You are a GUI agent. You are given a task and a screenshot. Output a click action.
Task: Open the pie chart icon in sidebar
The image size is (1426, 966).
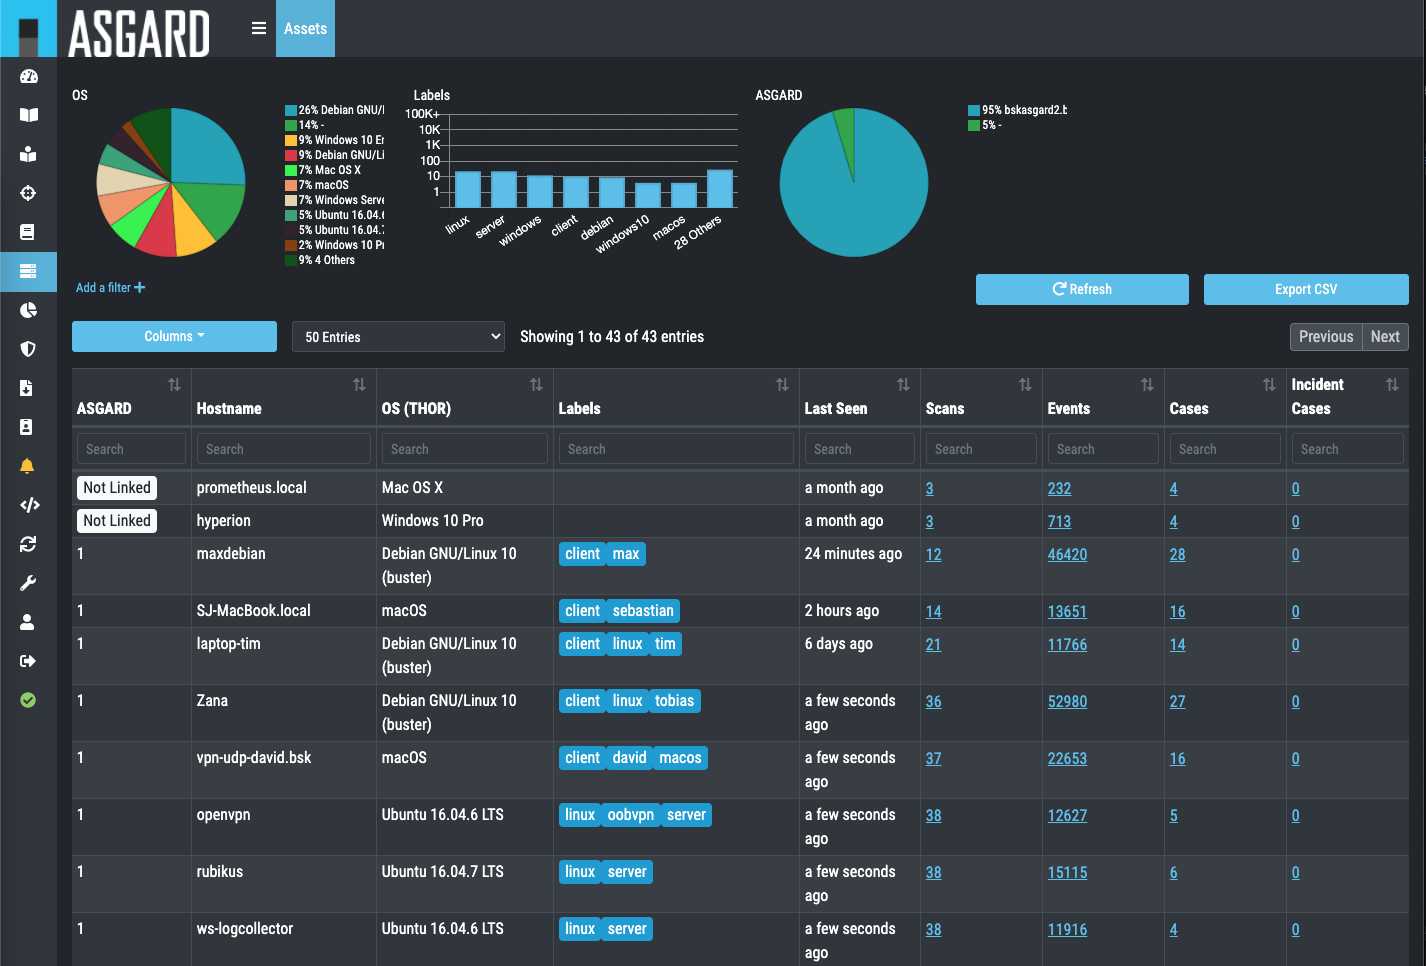point(28,310)
